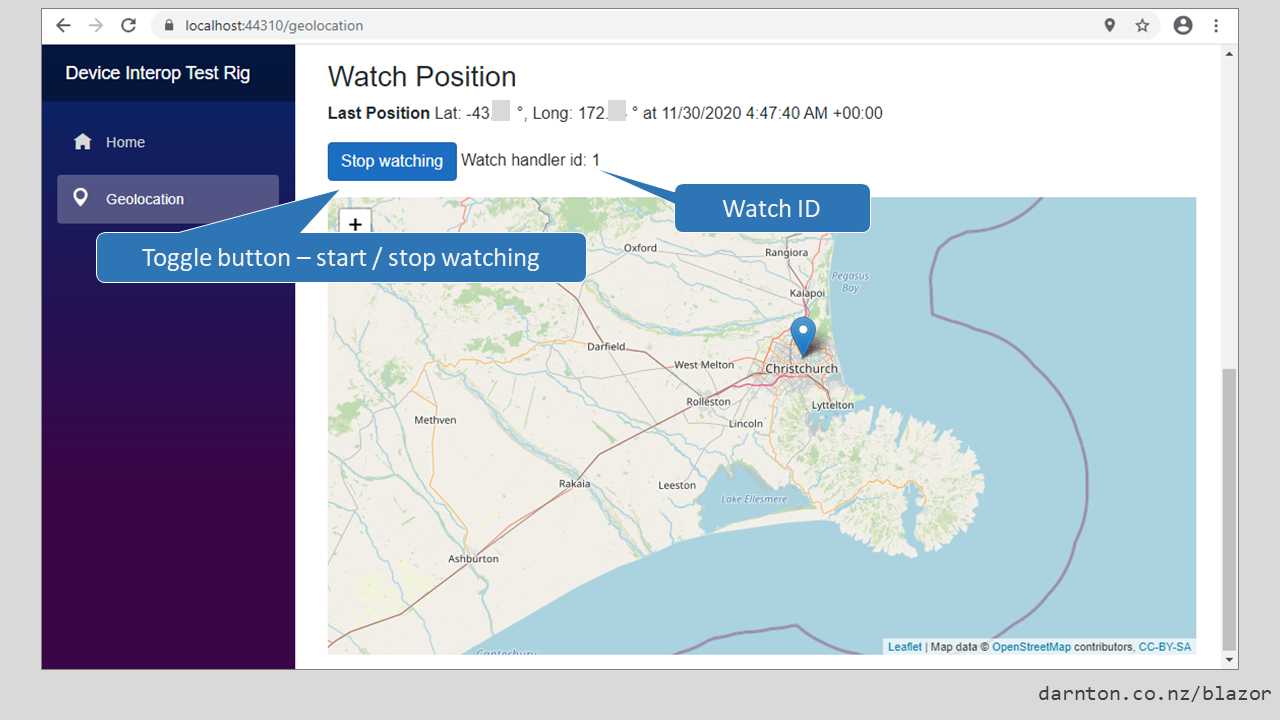
Task: Click the browser forward arrow
Action: tap(95, 26)
